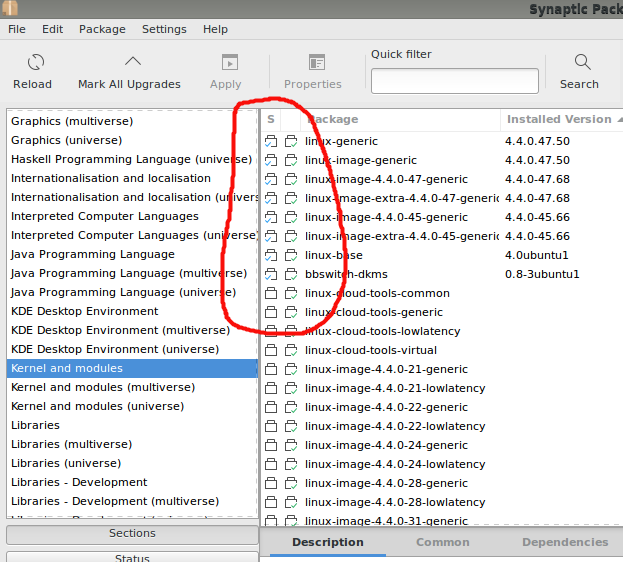The height and width of the screenshot is (562, 623).
Task: Sort by Installed Version column header
Action: pyautogui.click(x=561, y=119)
